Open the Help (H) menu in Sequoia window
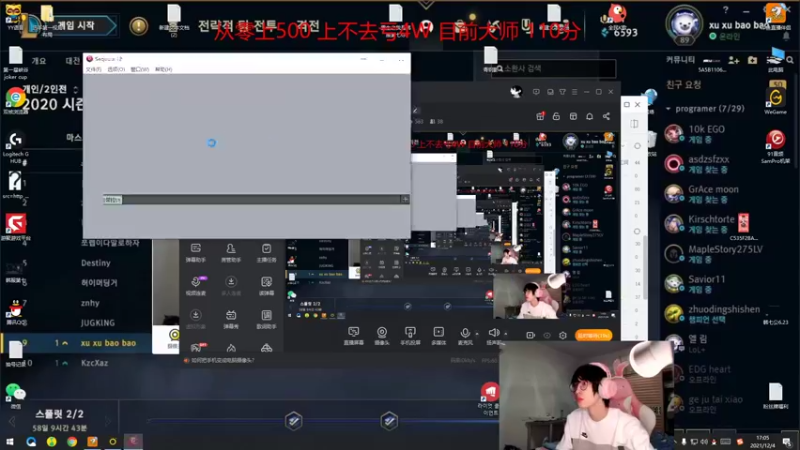This screenshot has width=800, height=450. tap(163, 69)
